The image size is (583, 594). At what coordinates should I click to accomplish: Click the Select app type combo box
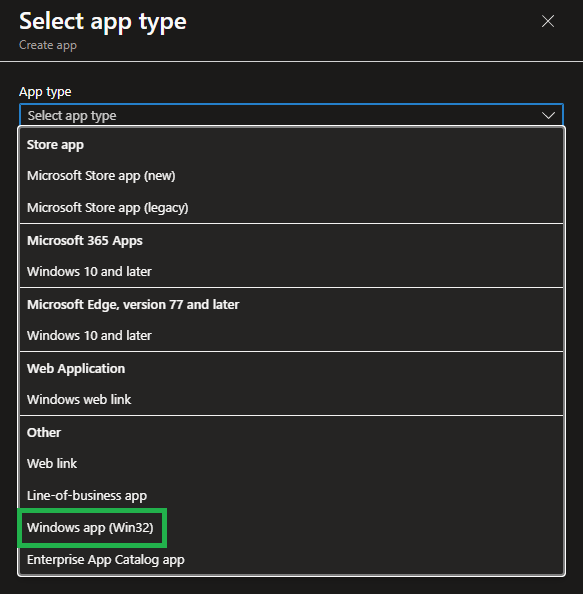coord(291,115)
